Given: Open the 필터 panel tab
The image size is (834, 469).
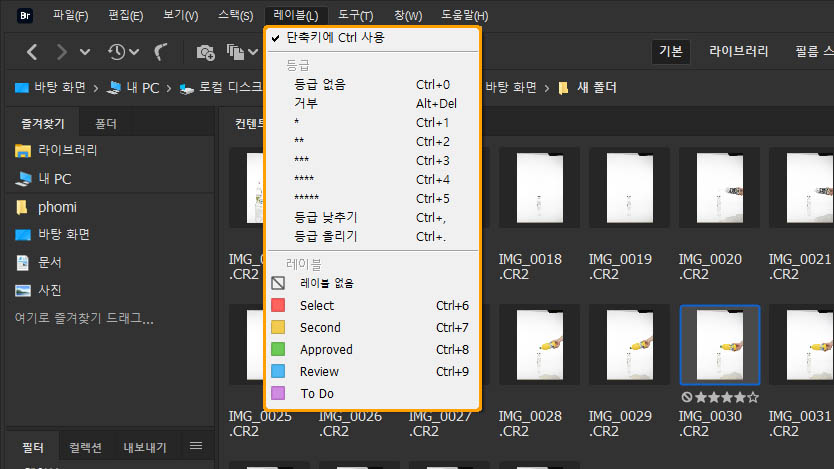Looking at the screenshot, I should point(32,448).
